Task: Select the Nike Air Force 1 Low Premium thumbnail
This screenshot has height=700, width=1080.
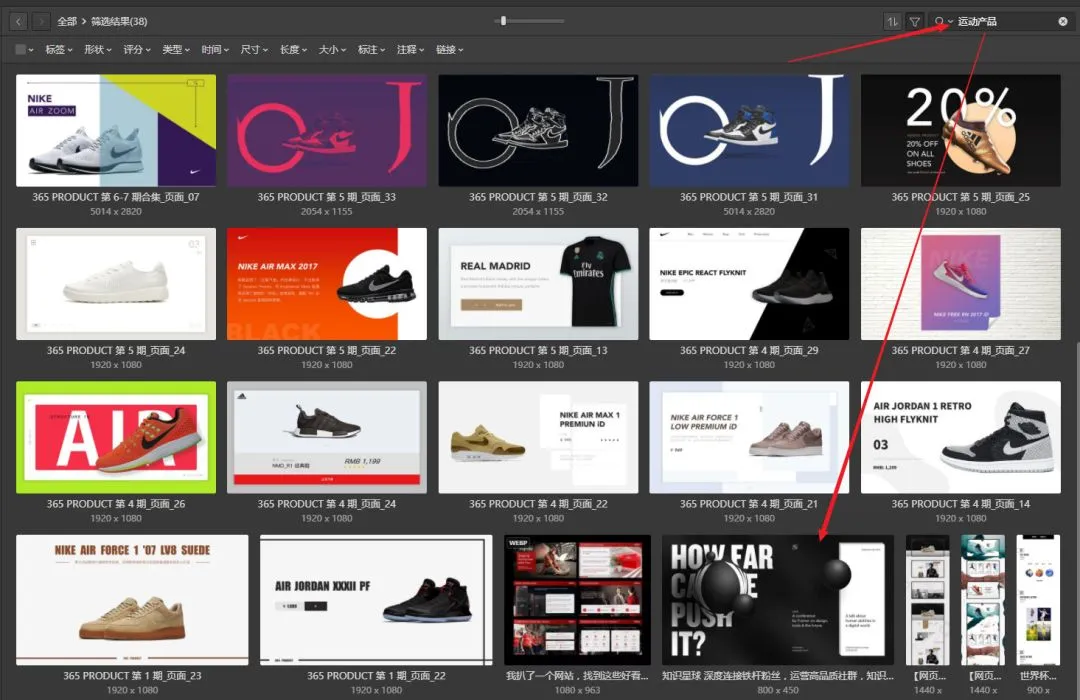Action: [749, 438]
